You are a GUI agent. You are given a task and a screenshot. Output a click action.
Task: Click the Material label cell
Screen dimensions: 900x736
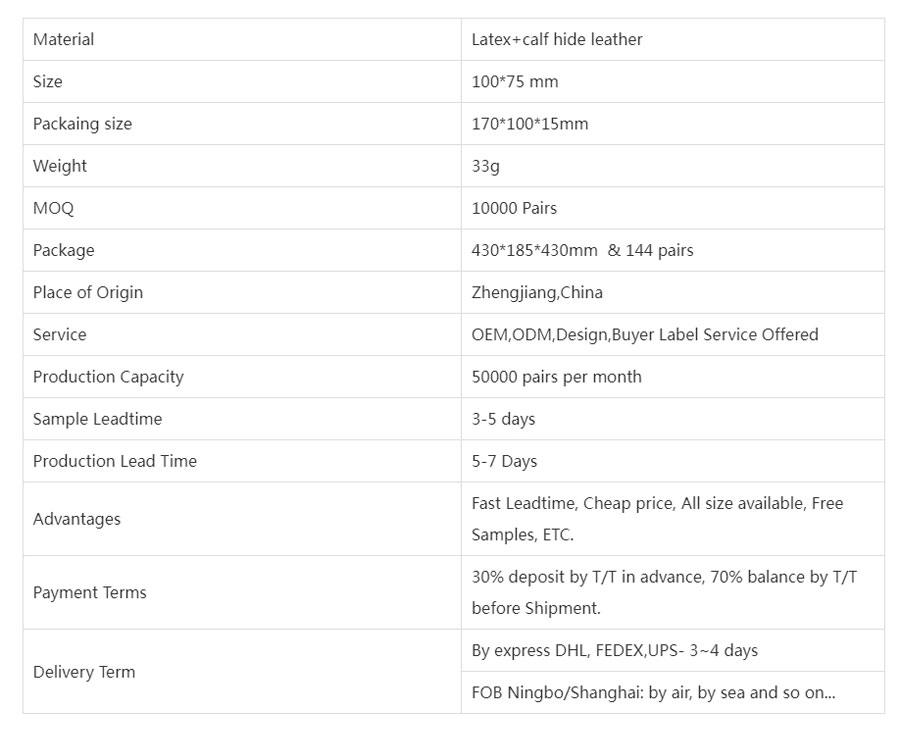[x=242, y=40]
